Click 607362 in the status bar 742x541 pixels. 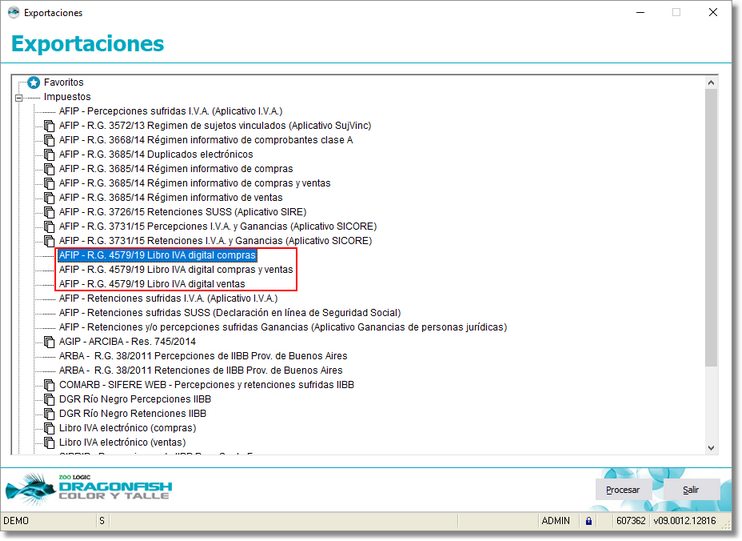click(631, 521)
